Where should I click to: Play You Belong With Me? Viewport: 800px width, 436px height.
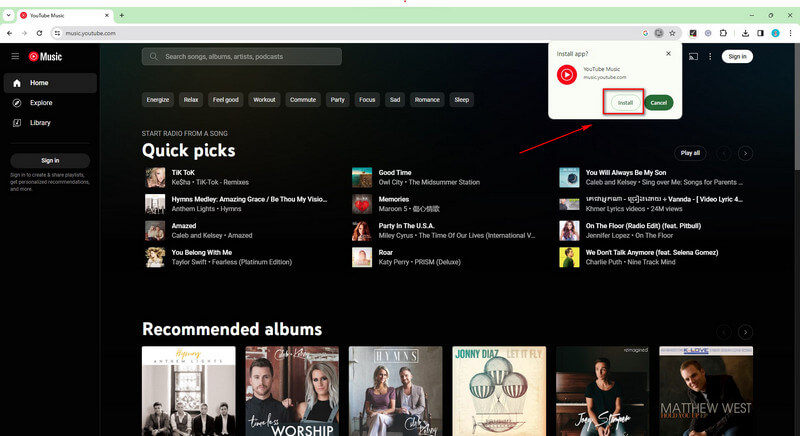202,252
